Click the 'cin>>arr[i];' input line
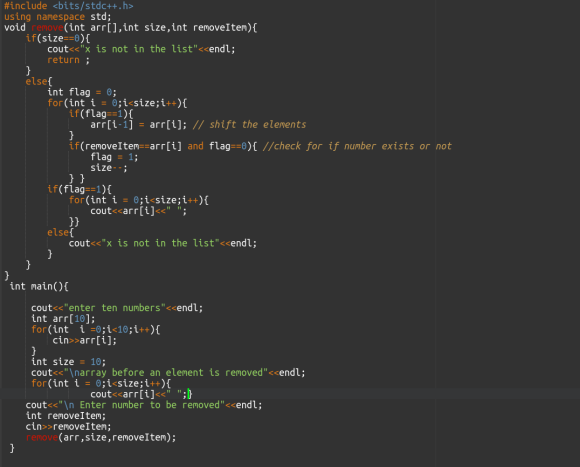The image size is (580, 467). 85,341
